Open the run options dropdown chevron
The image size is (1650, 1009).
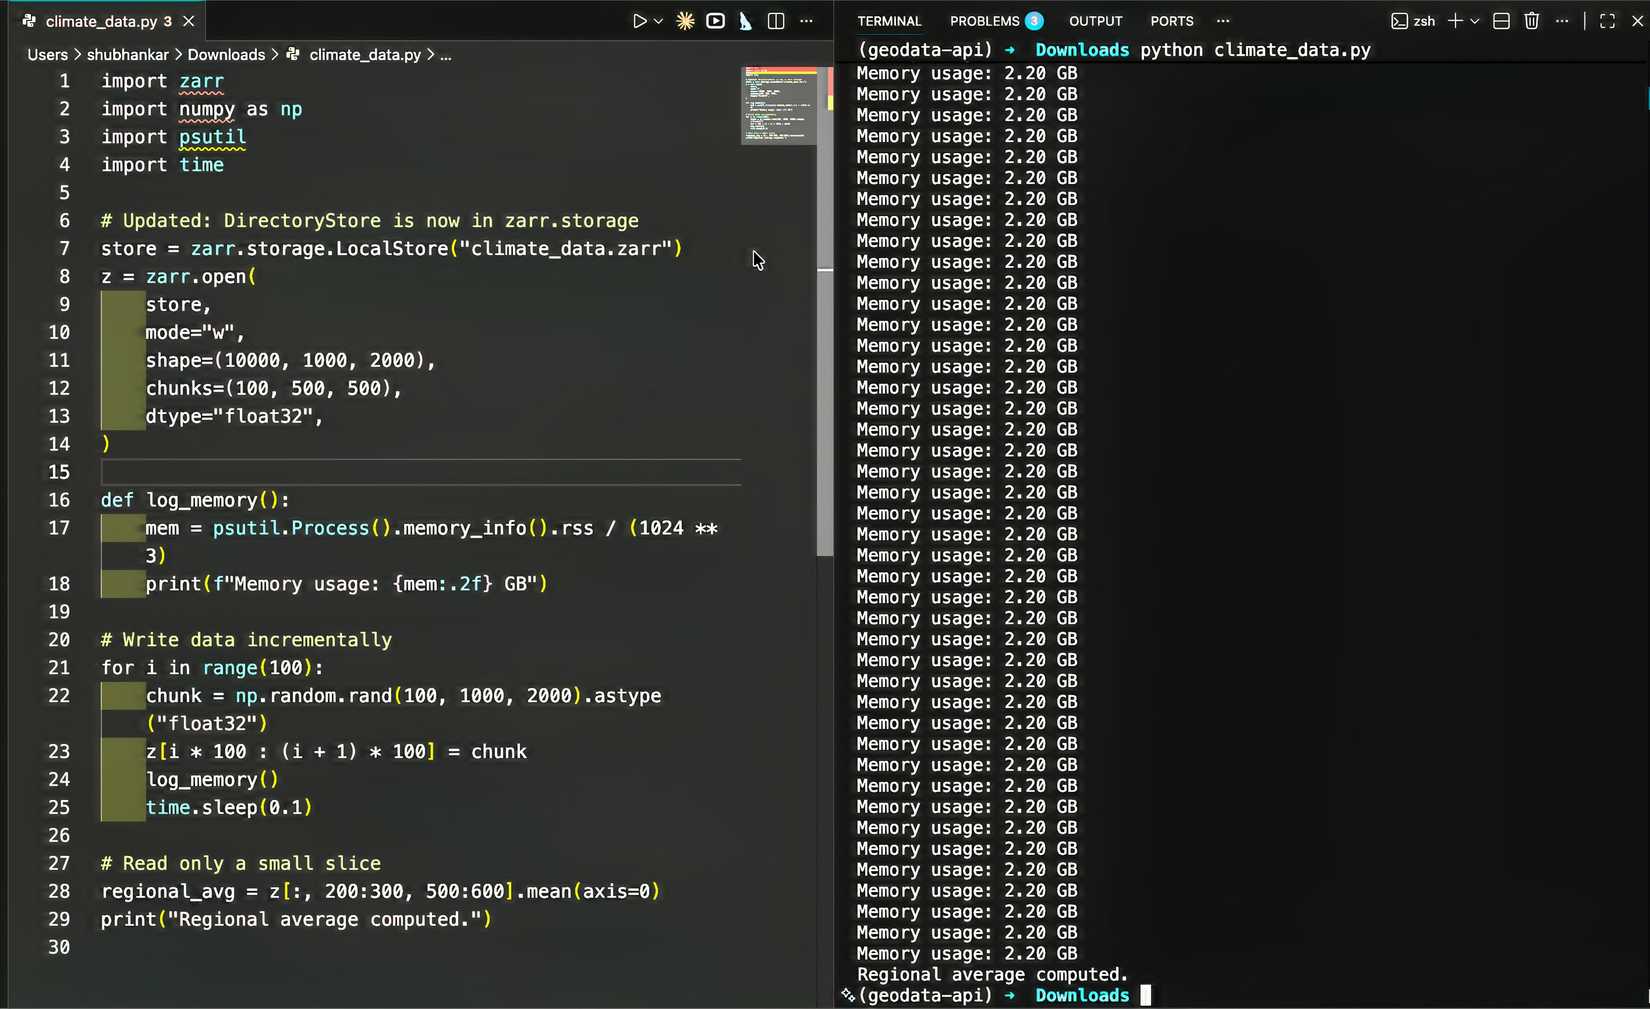coord(659,20)
